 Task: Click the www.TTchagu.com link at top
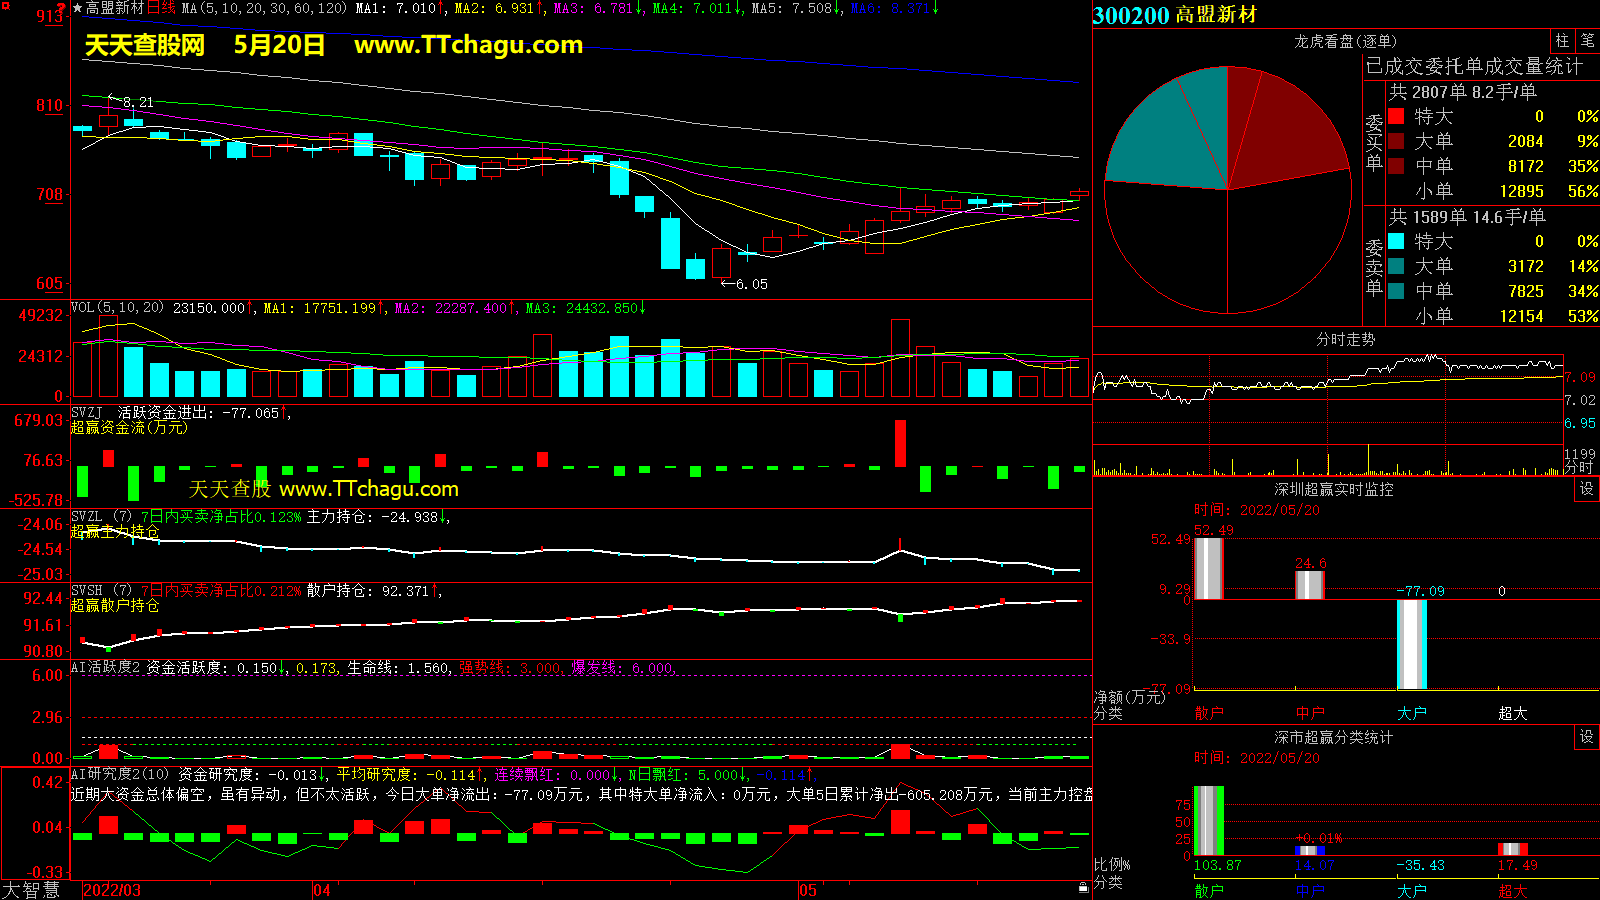point(468,45)
